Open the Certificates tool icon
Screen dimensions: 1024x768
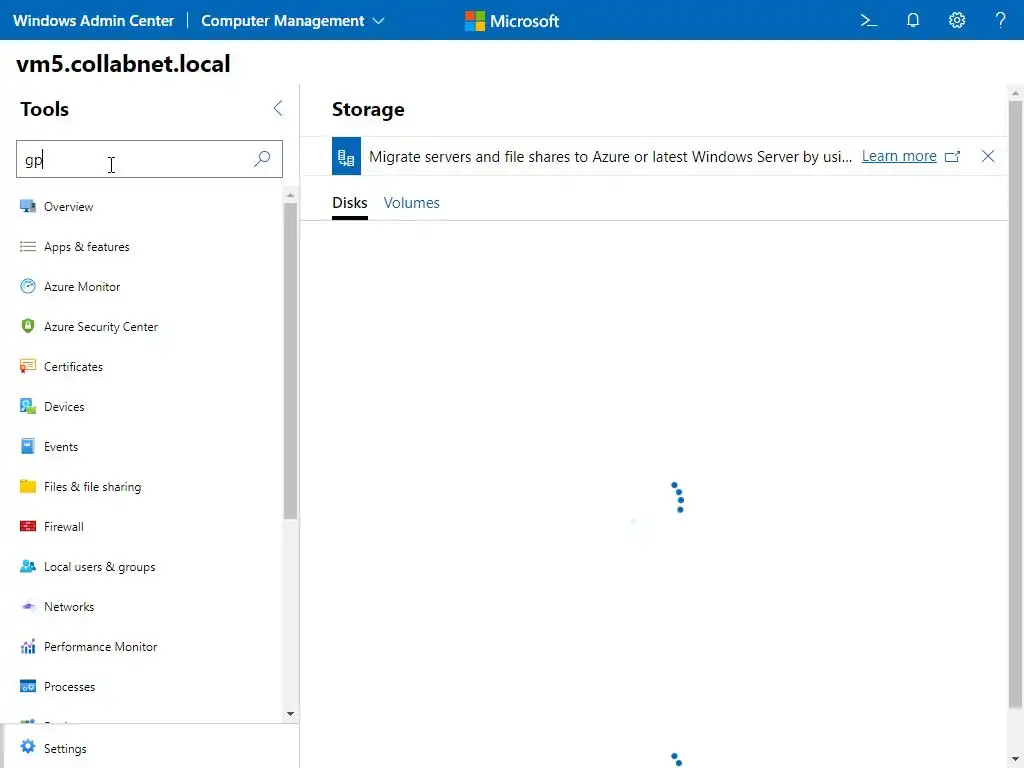(x=28, y=367)
